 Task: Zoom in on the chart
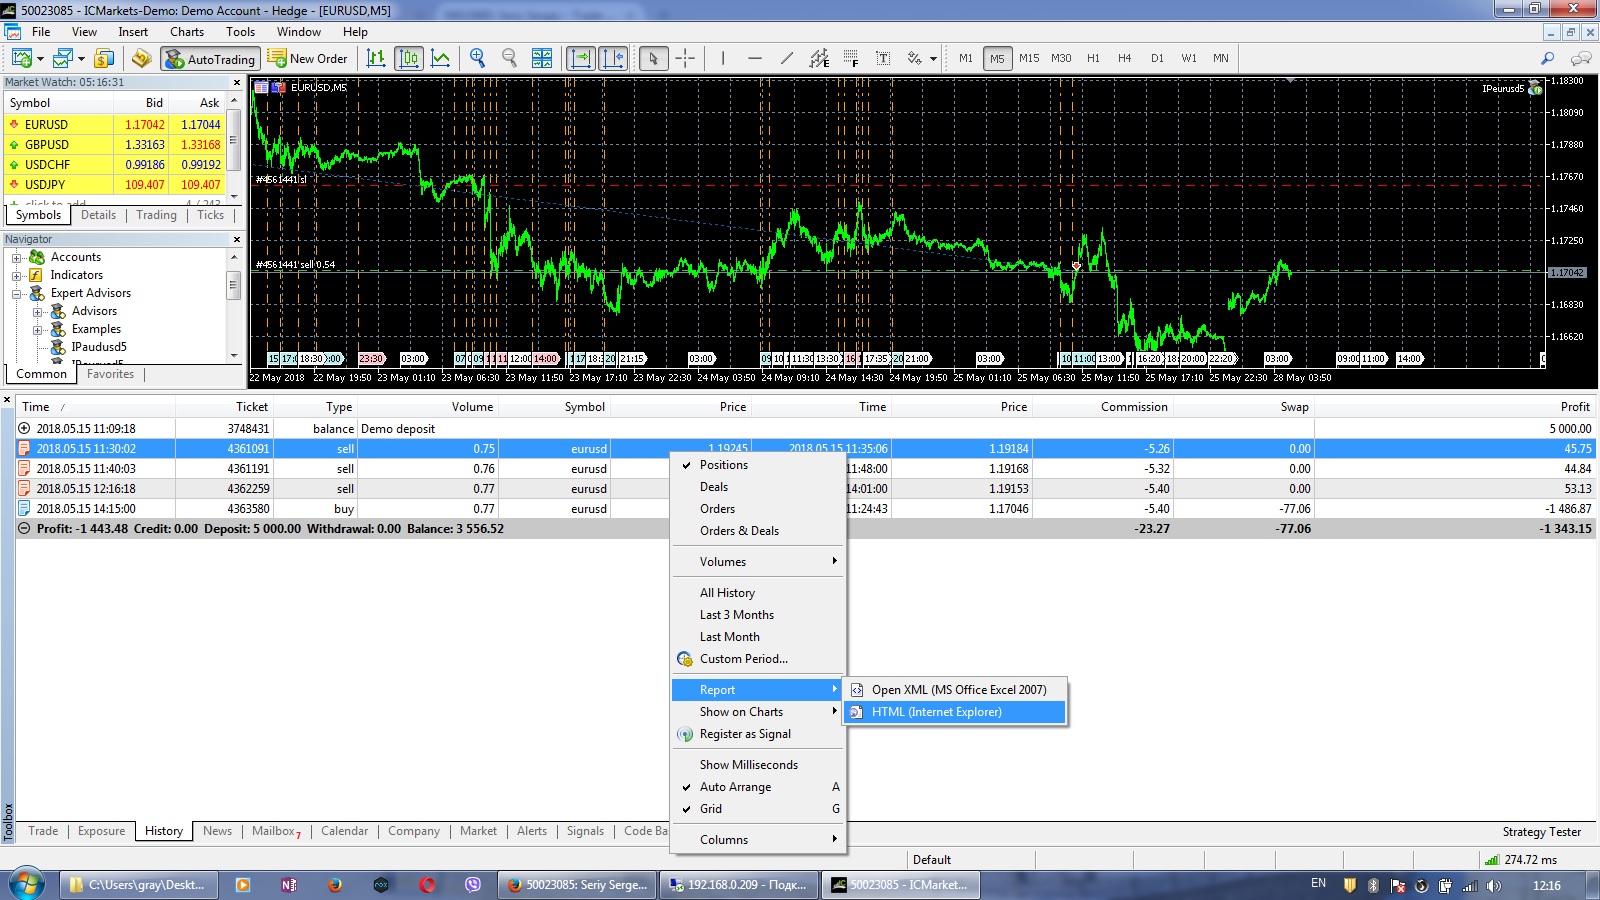[477, 58]
